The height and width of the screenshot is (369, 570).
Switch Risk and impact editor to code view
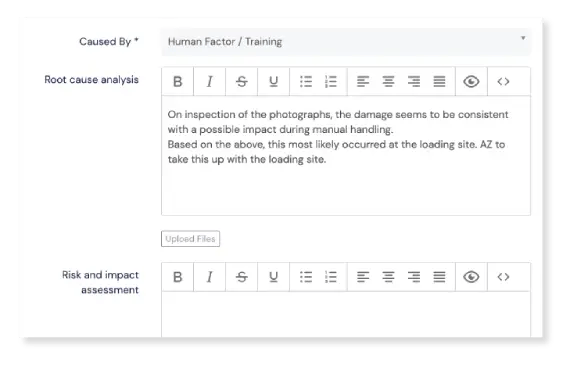pyautogui.click(x=503, y=277)
